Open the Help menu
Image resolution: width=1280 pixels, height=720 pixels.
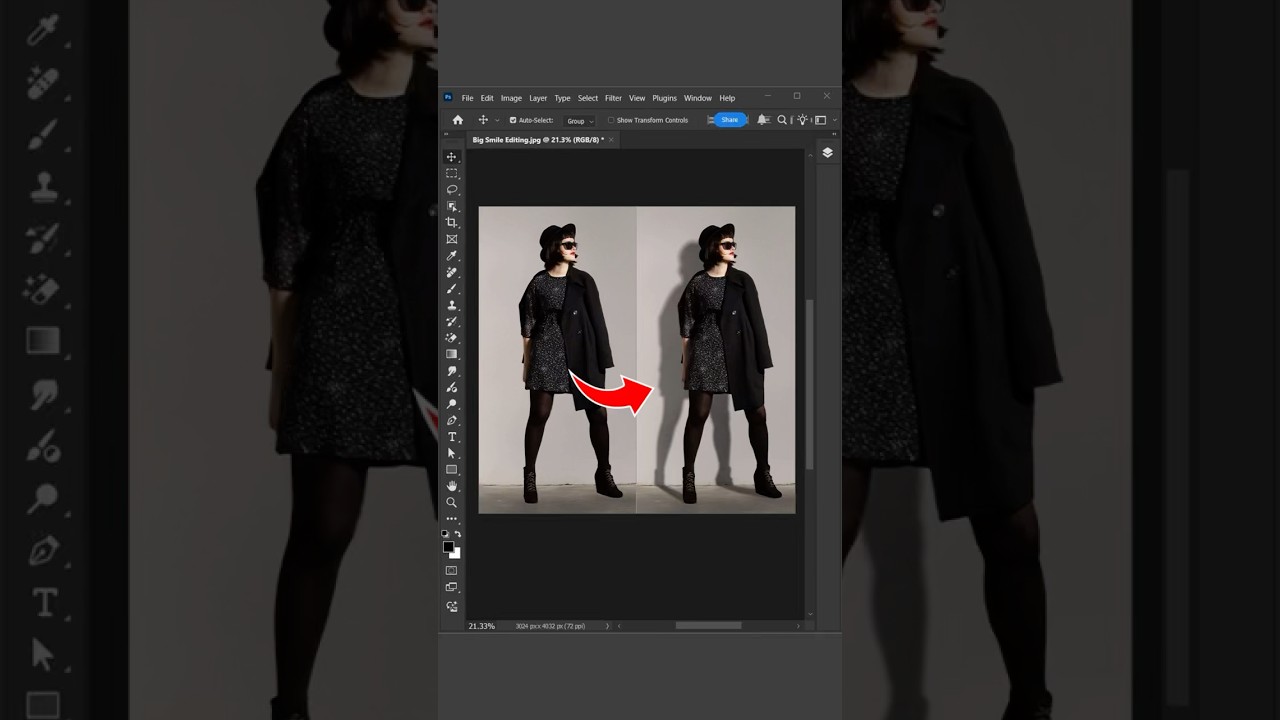pyautogui.click(x=727, y=98)
